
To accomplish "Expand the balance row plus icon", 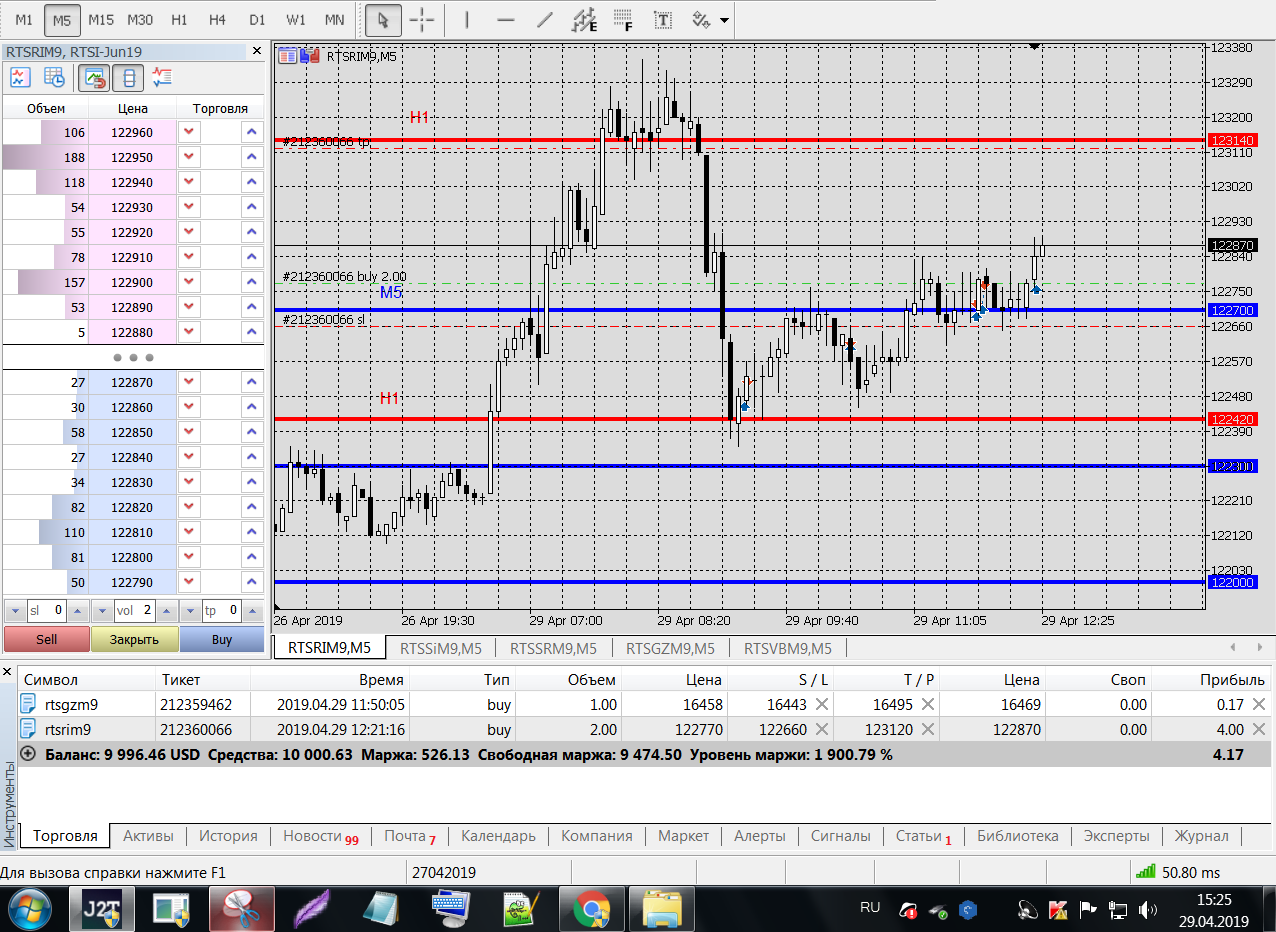I will [28, 755].
